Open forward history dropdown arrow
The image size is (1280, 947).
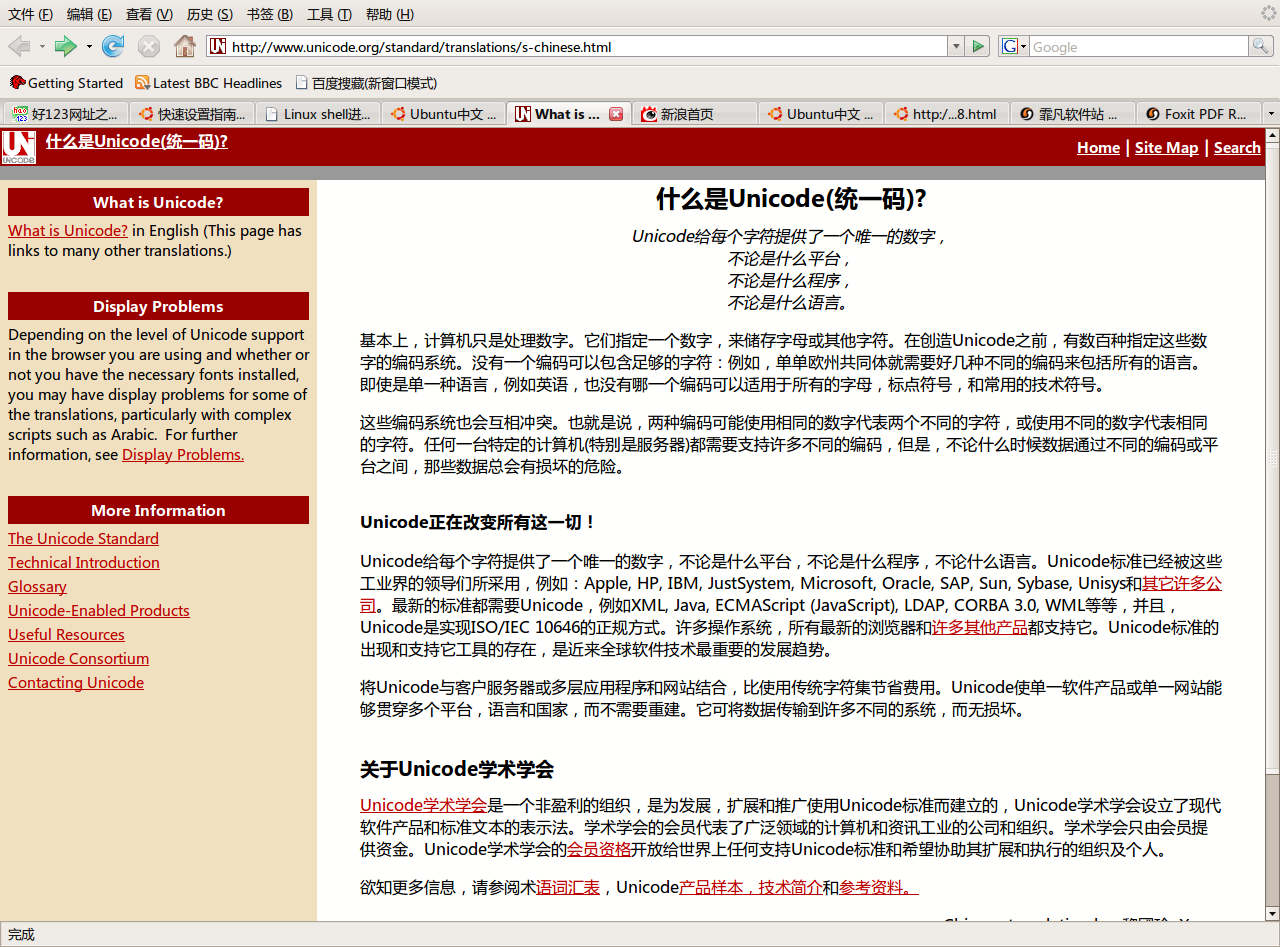coord(89,46)
